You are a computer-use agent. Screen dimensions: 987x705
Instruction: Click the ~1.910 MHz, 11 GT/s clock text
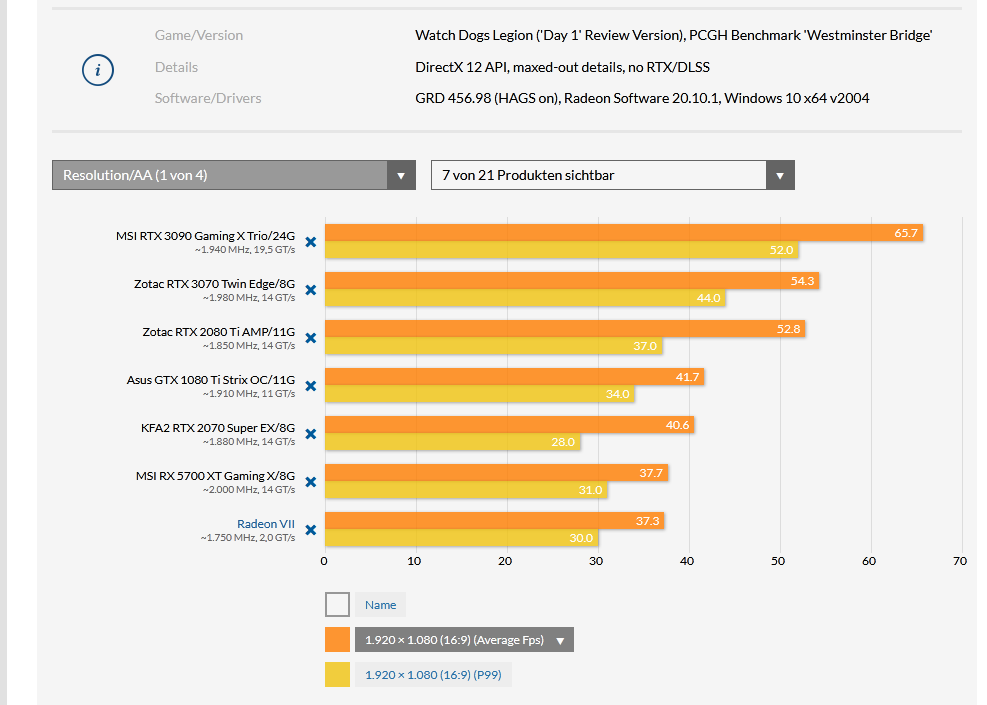(x=249, y=393)
